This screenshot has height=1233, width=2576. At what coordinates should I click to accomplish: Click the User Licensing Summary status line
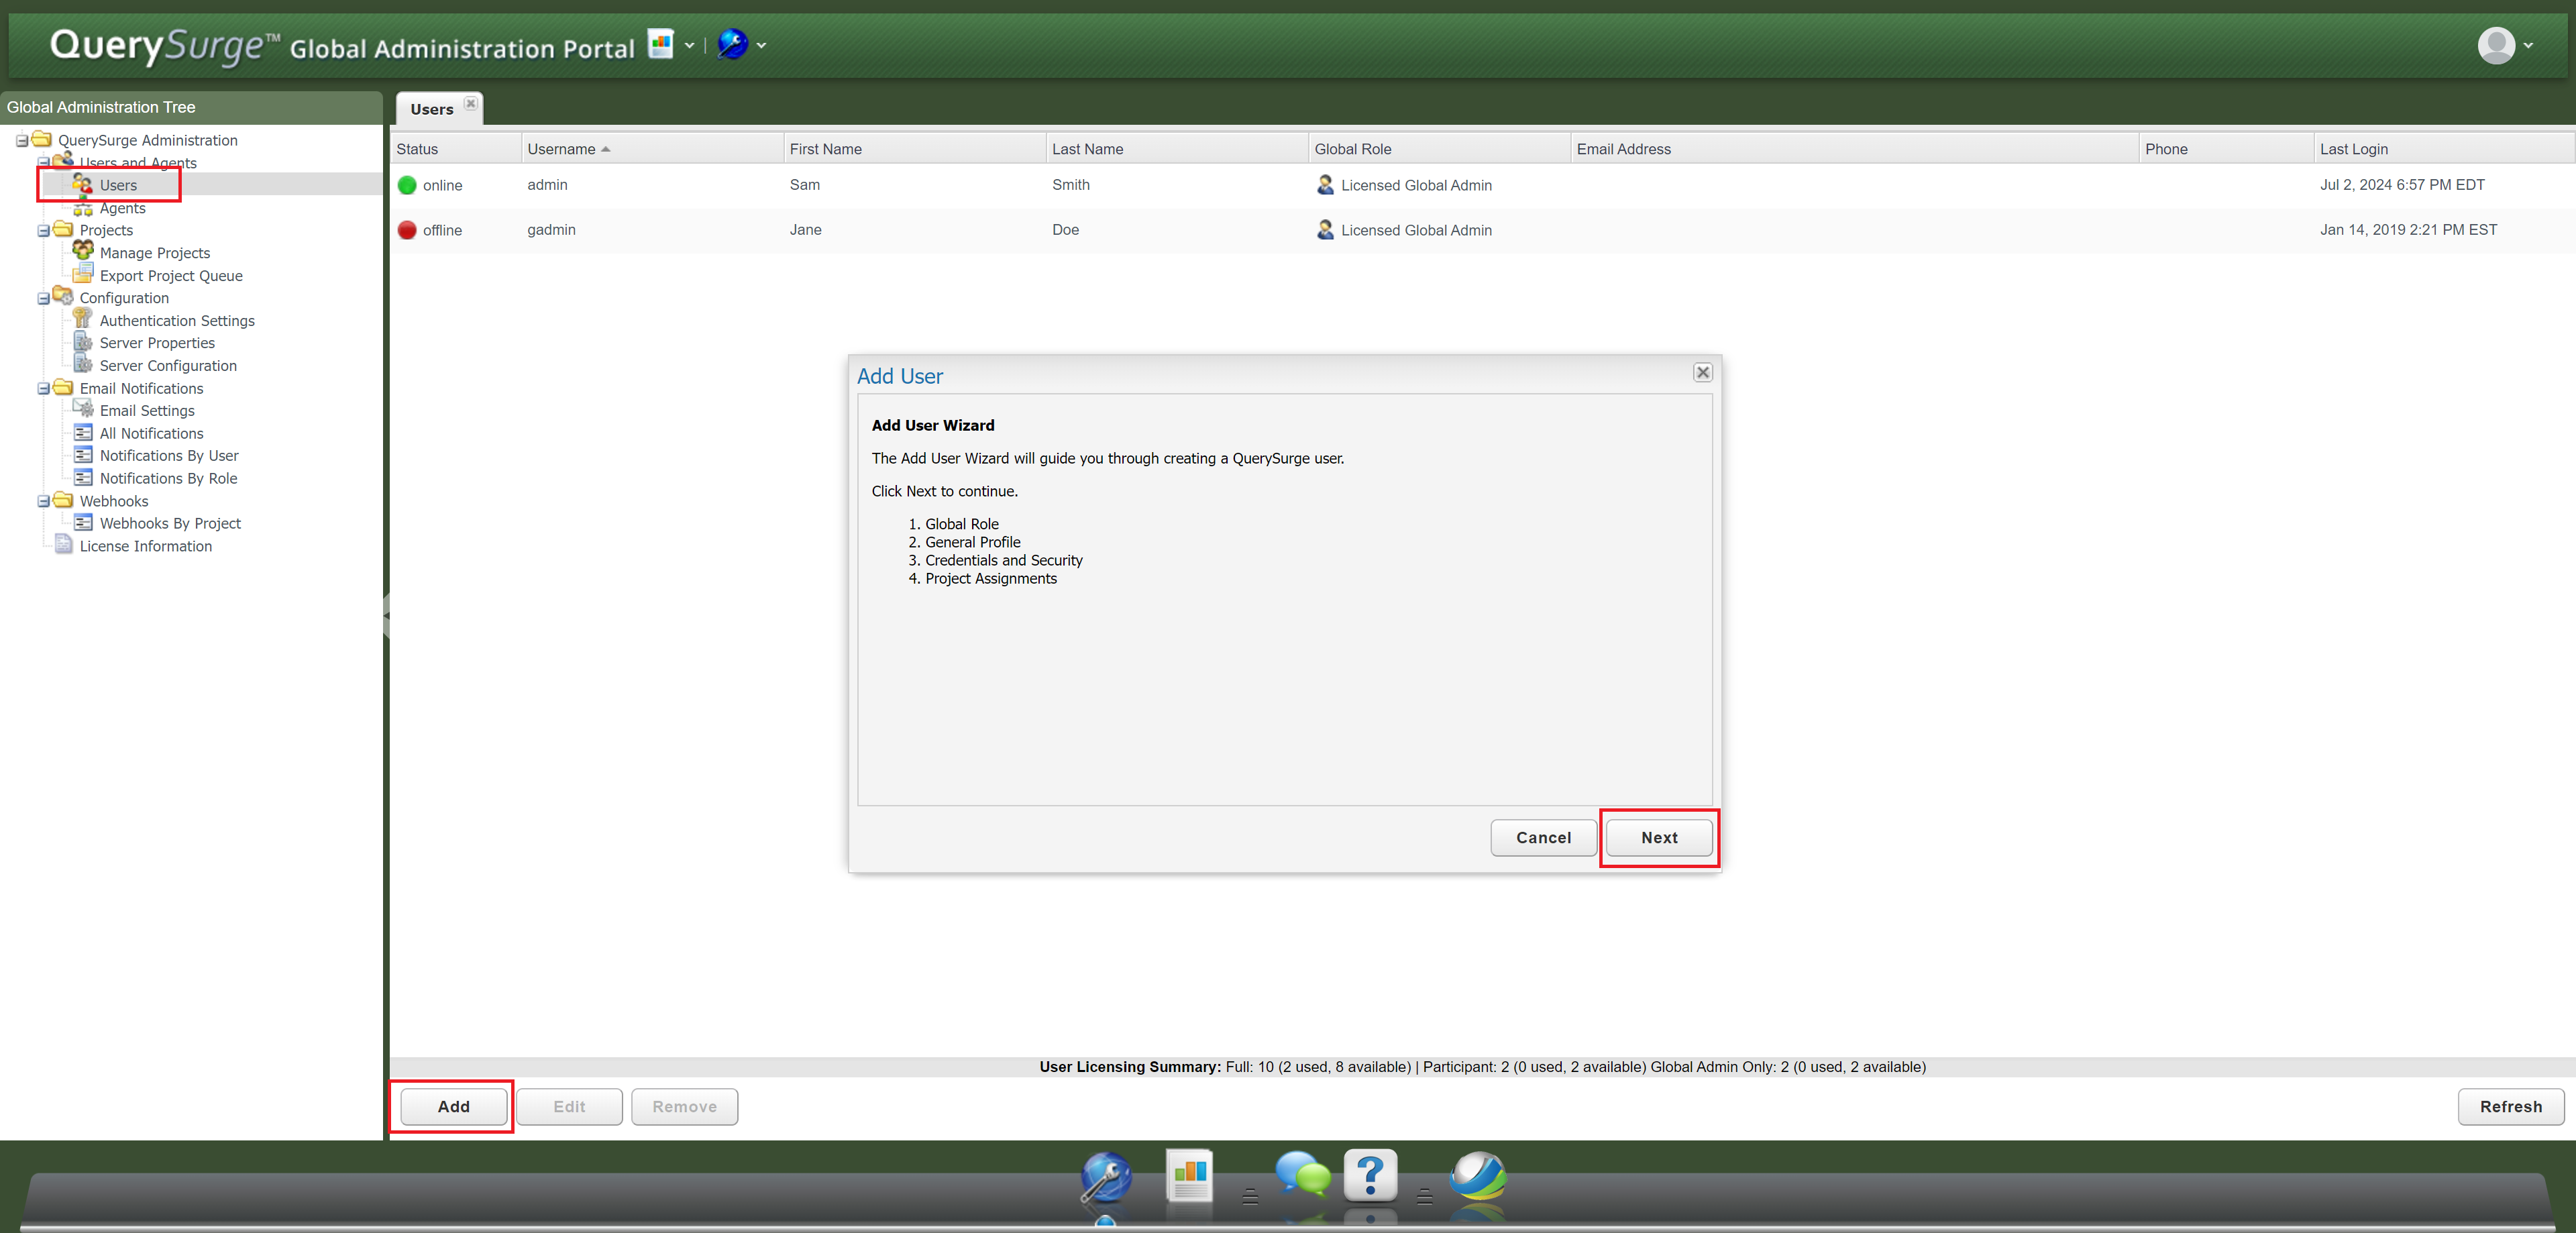tap(1482, 1067)
